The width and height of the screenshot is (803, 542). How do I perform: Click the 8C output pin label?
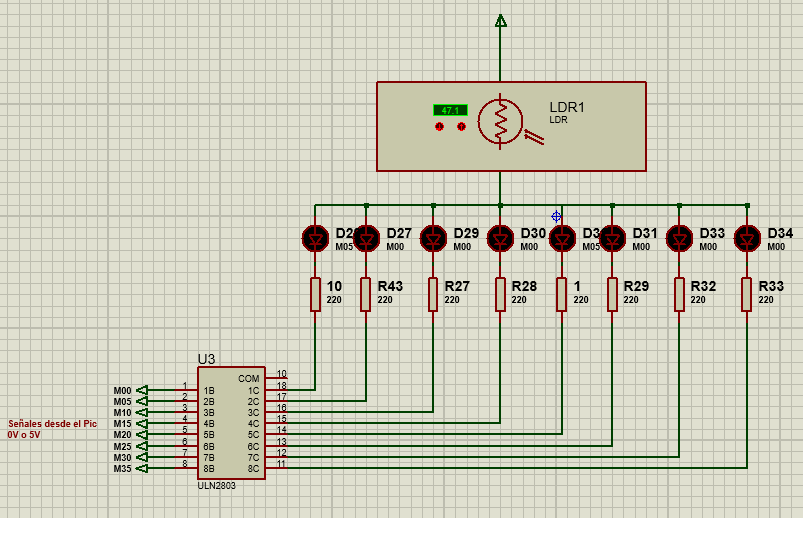pos(253,469)
